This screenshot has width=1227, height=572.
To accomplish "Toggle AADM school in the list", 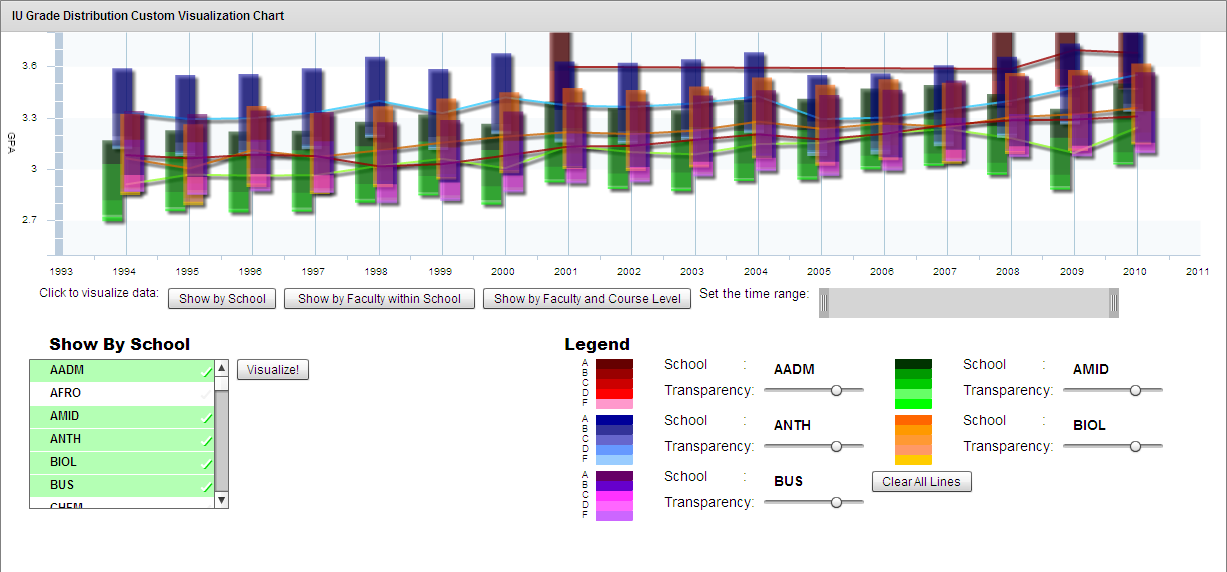I will (122, 370).
